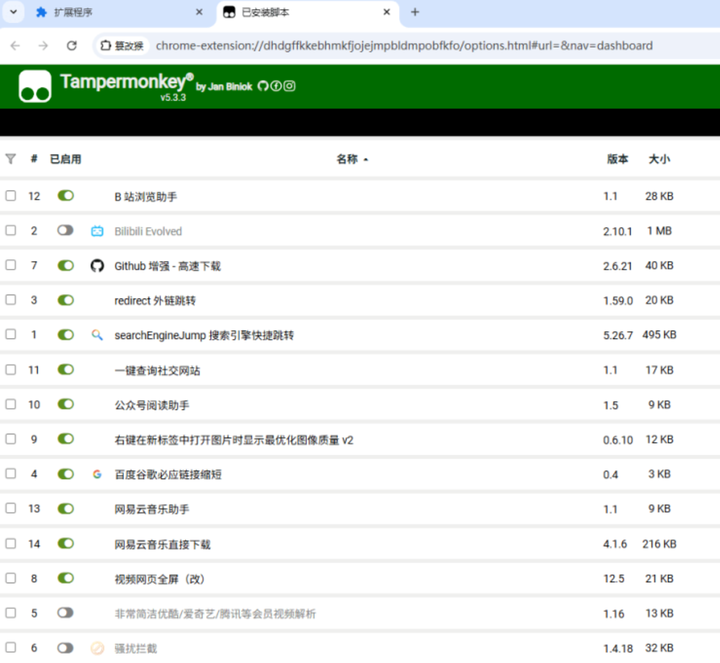The image size is (720, 663).
Task: Open searchEngineJump 搜索引擎快捷跳转 script
Action: [204, 335]
